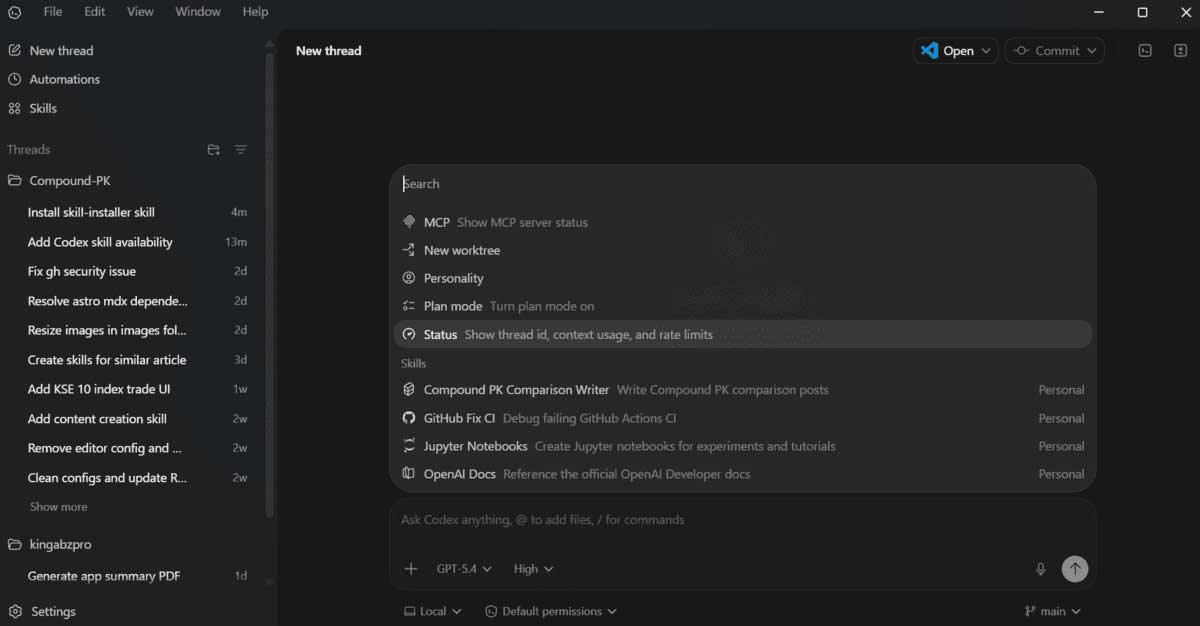Click the Codex app logo icon
Screen dimensions: 1200x626
pyautogui.click(x=14, y=12)
